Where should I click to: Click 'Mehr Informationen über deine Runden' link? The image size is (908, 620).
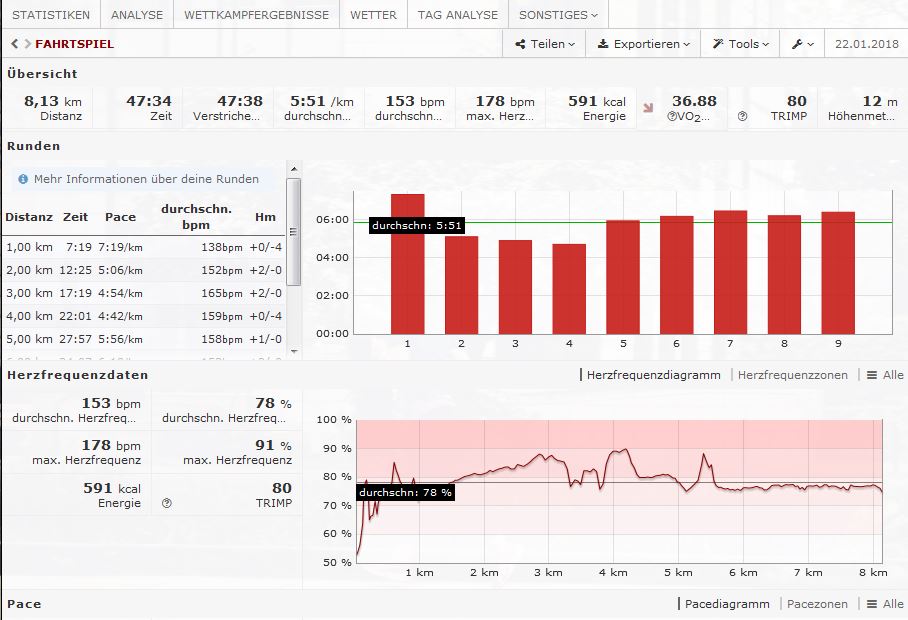(146, 179)
